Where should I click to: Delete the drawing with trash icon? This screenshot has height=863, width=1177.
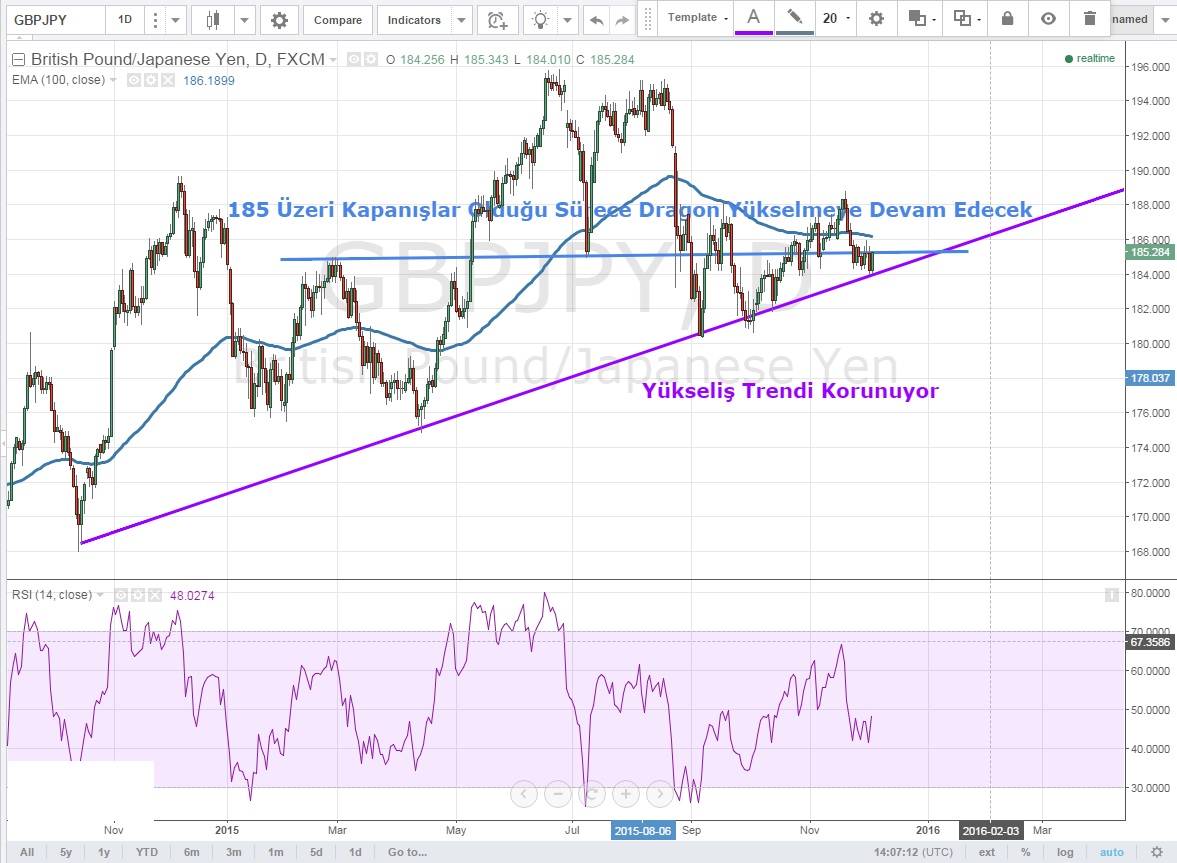[x=1089, y=18]
